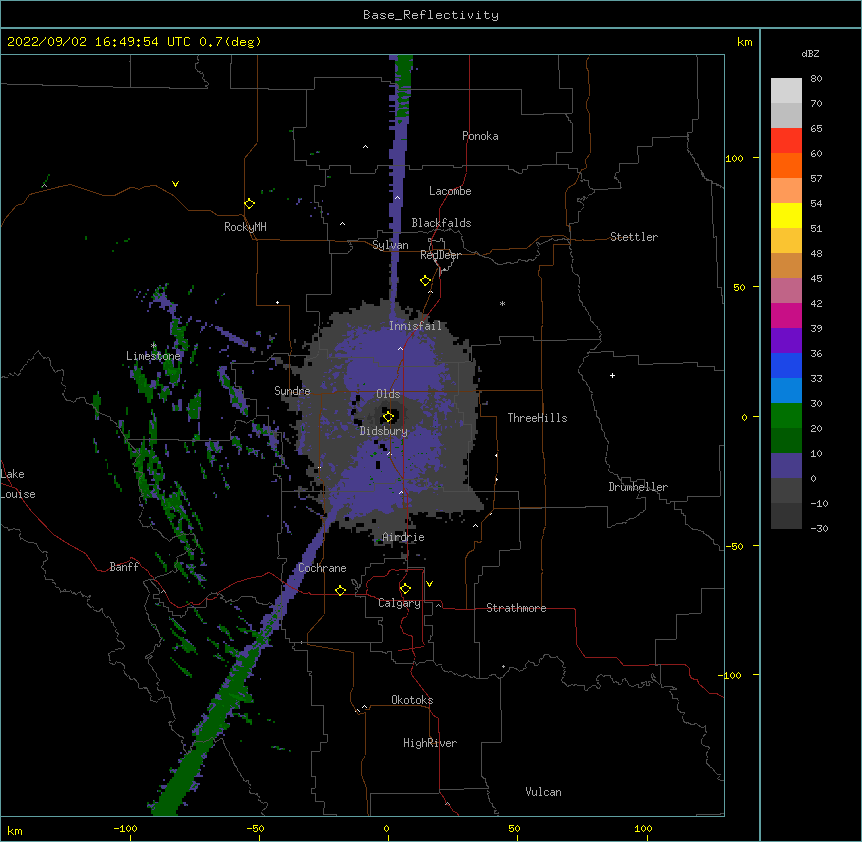Select the purple 10 dBZ color swatch

pos(786,466)
